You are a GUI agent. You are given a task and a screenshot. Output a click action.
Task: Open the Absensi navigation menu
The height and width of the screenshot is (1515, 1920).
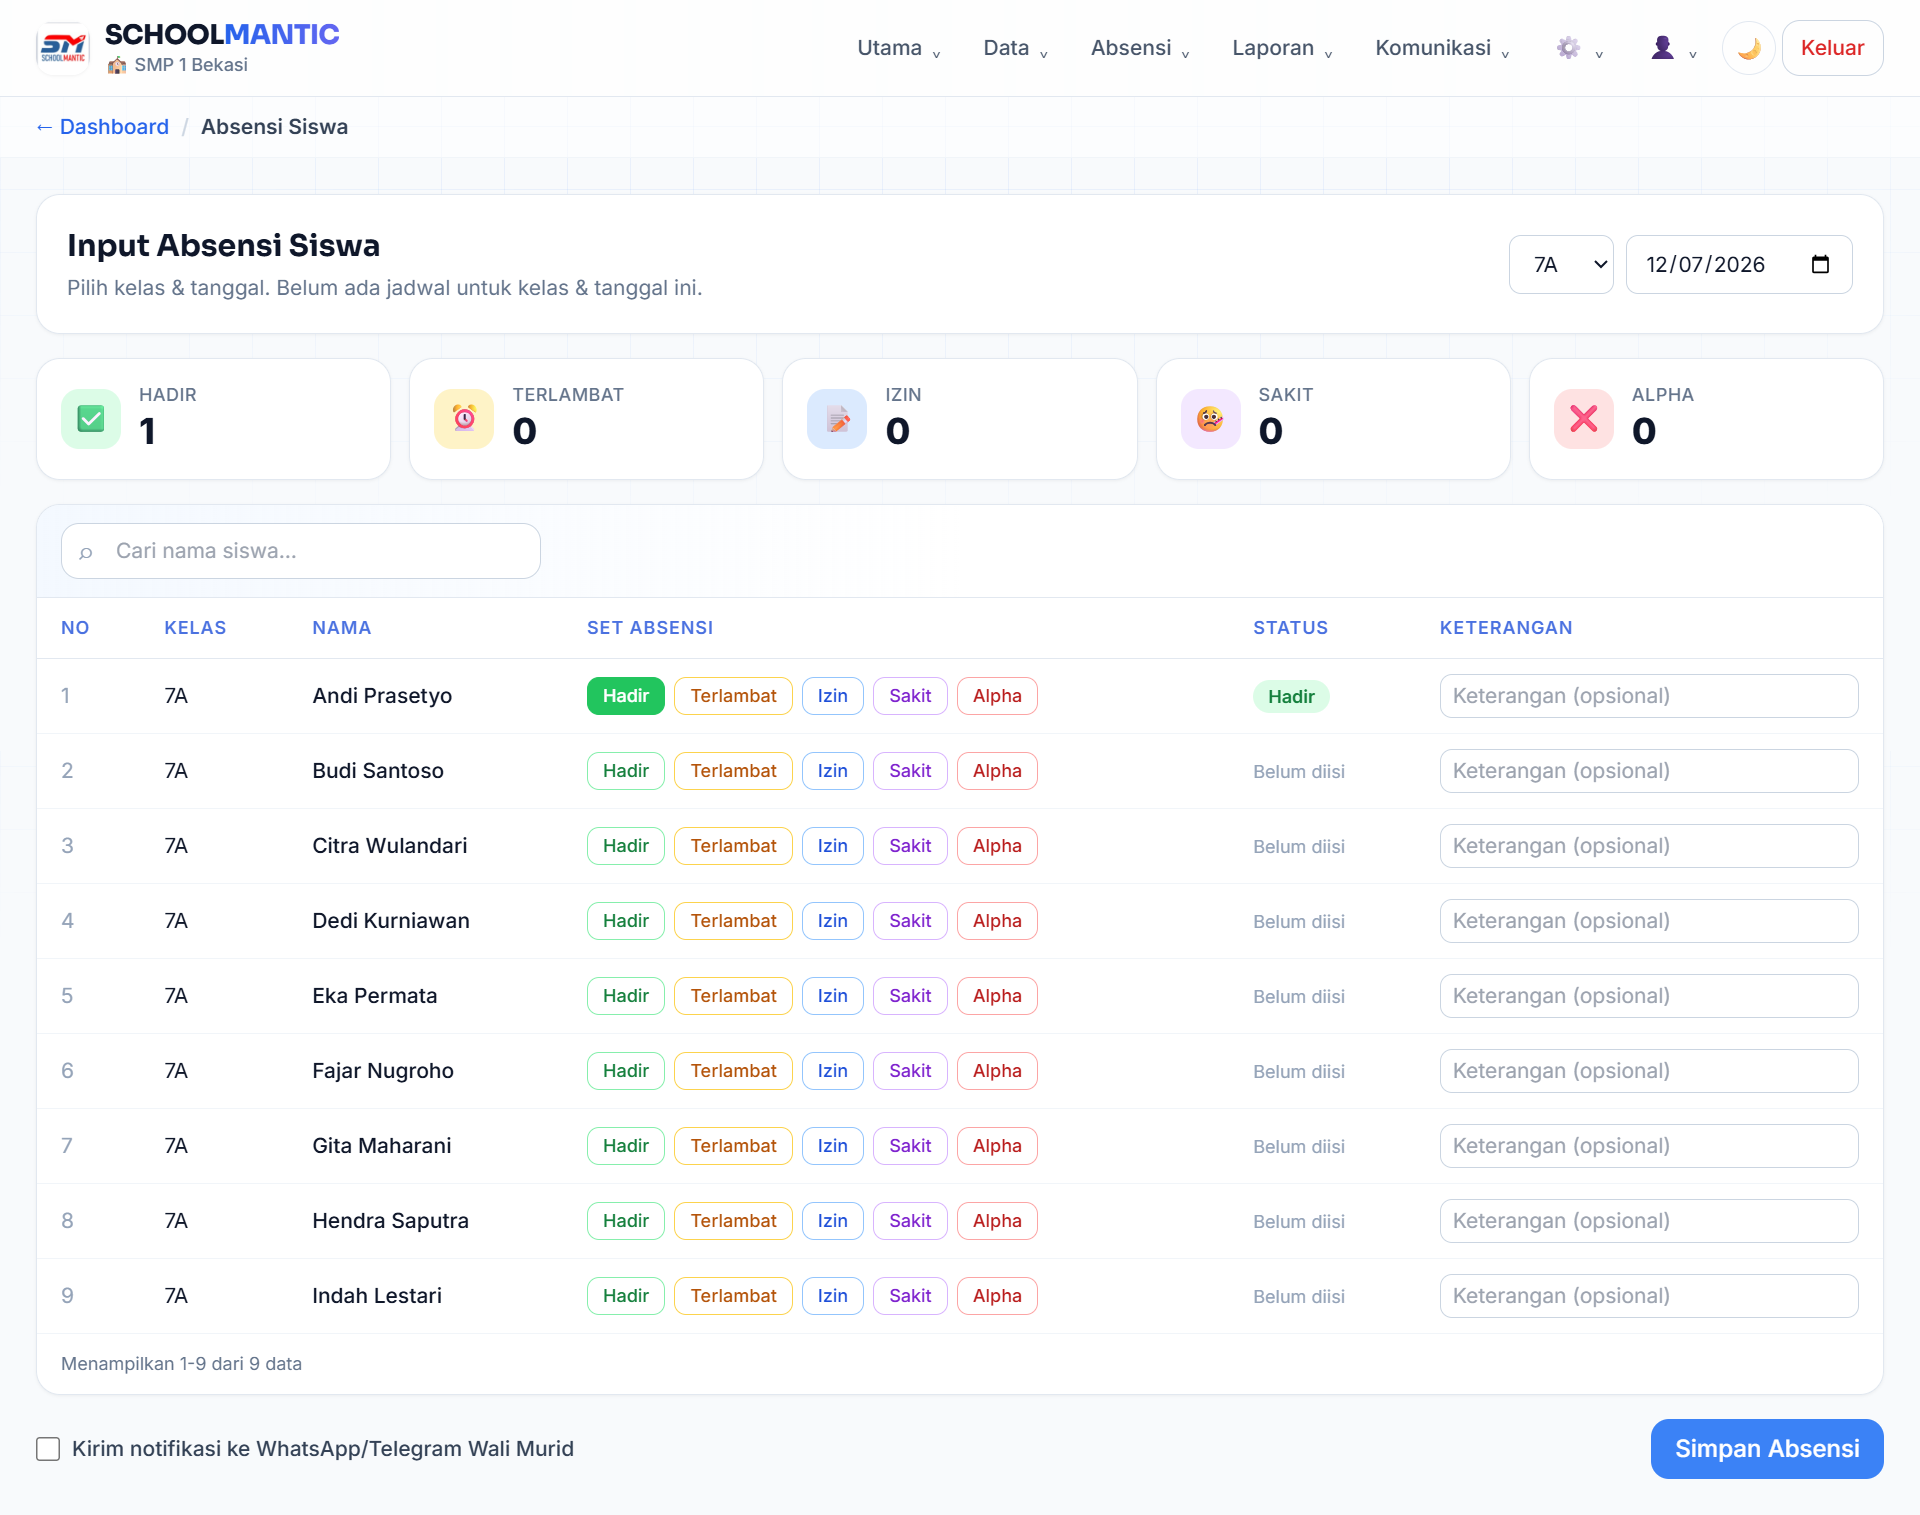[x=1140, y=48]
